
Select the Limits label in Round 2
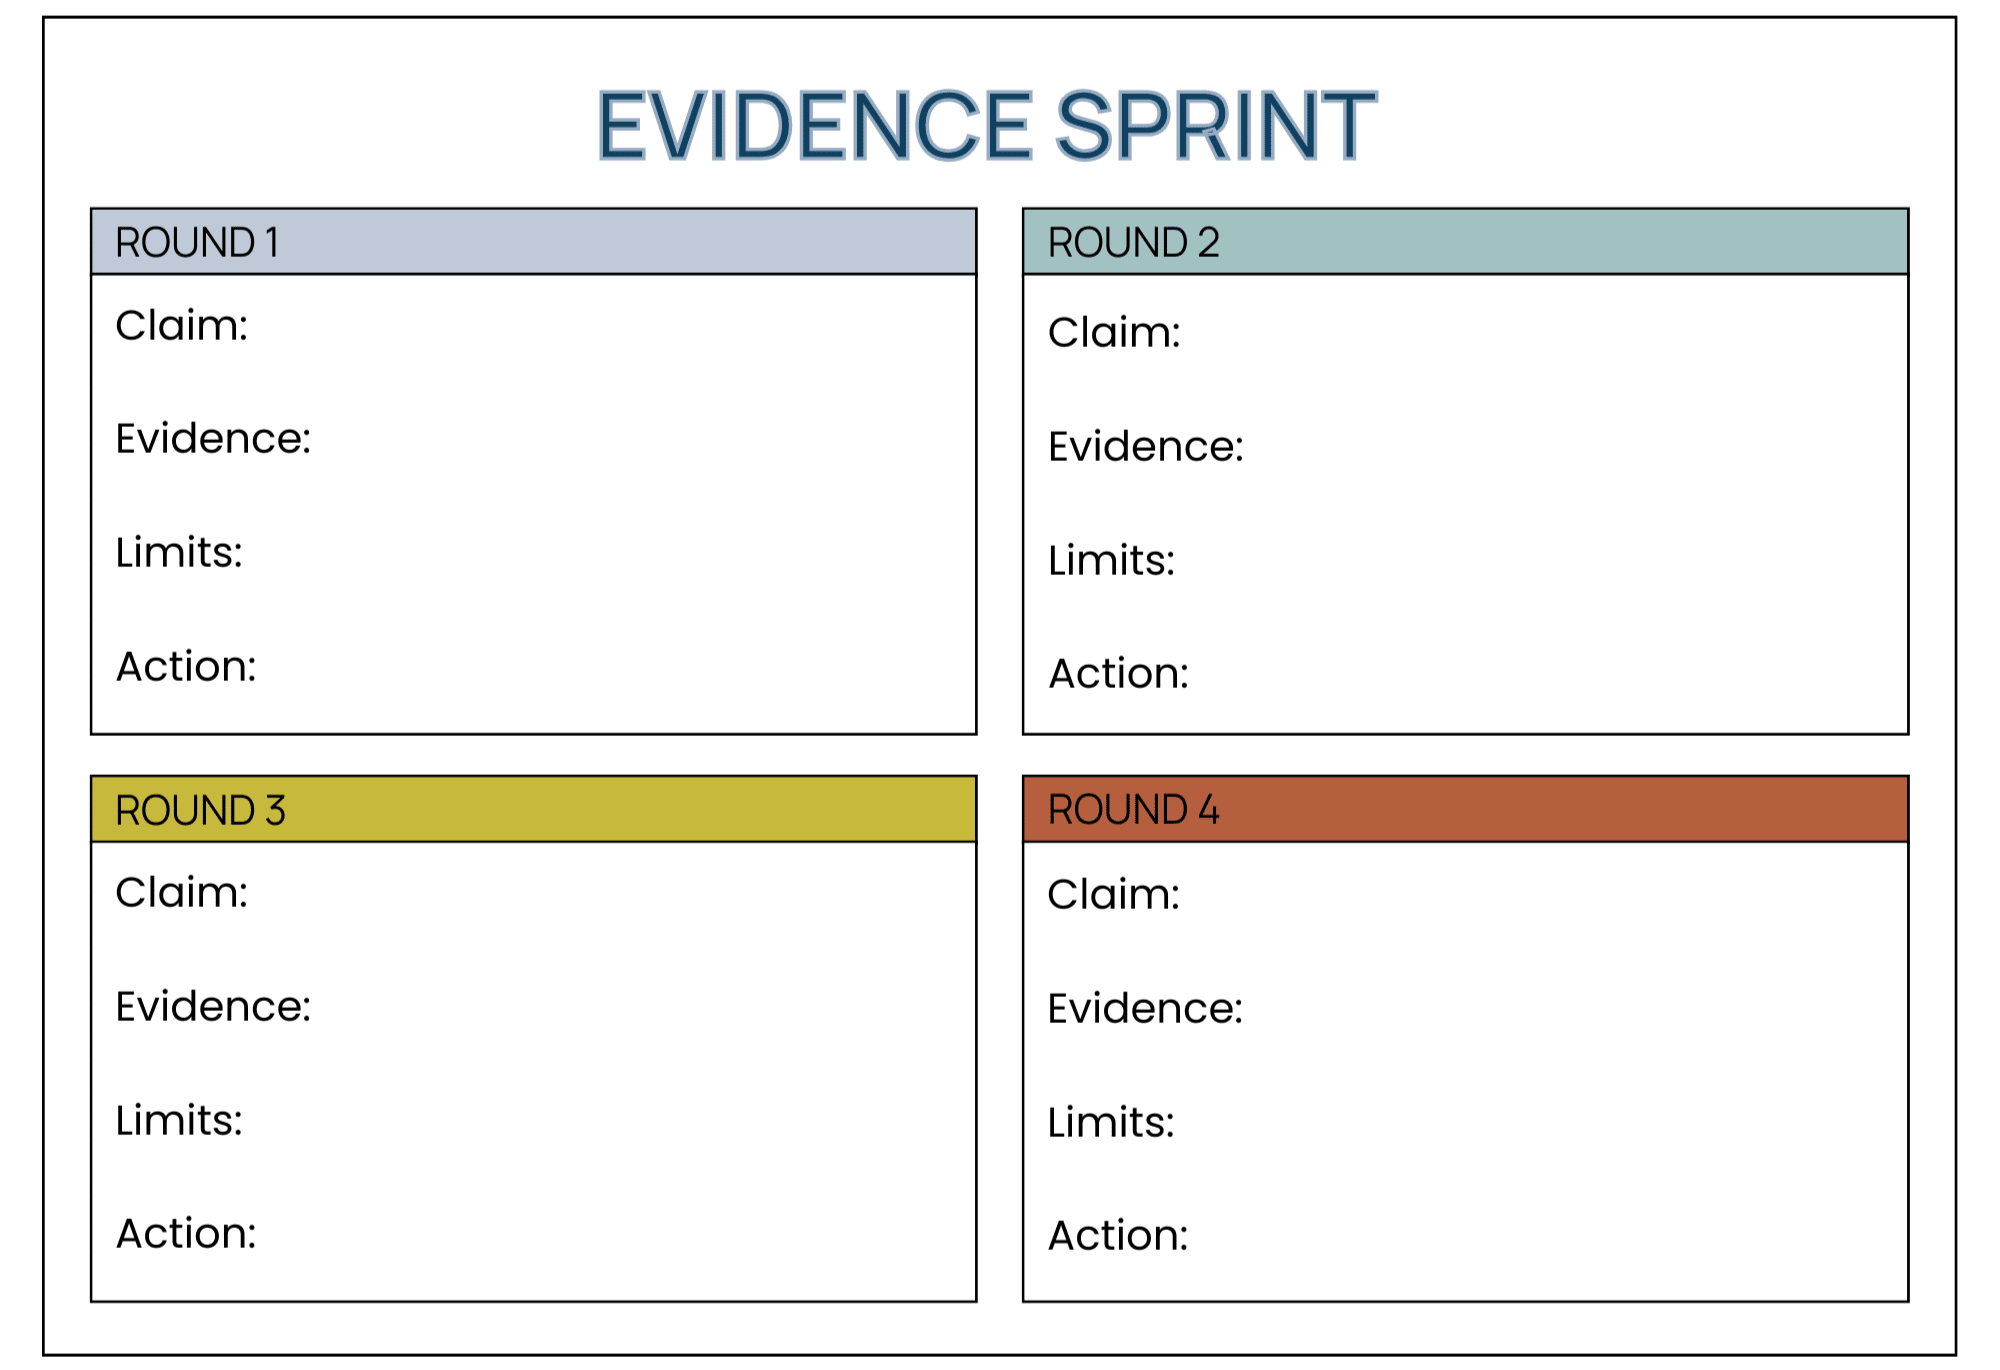[x=1111, y=560]
